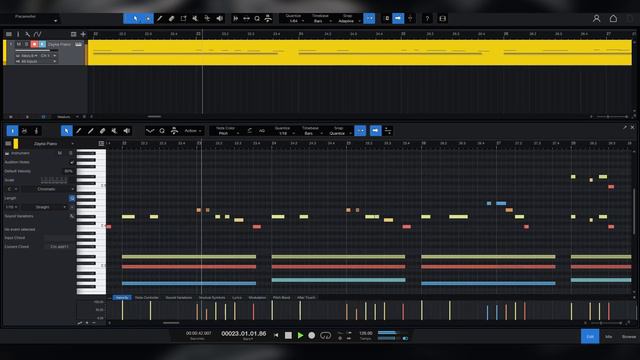Select the editor Mute tool

(x=115, y=131)
